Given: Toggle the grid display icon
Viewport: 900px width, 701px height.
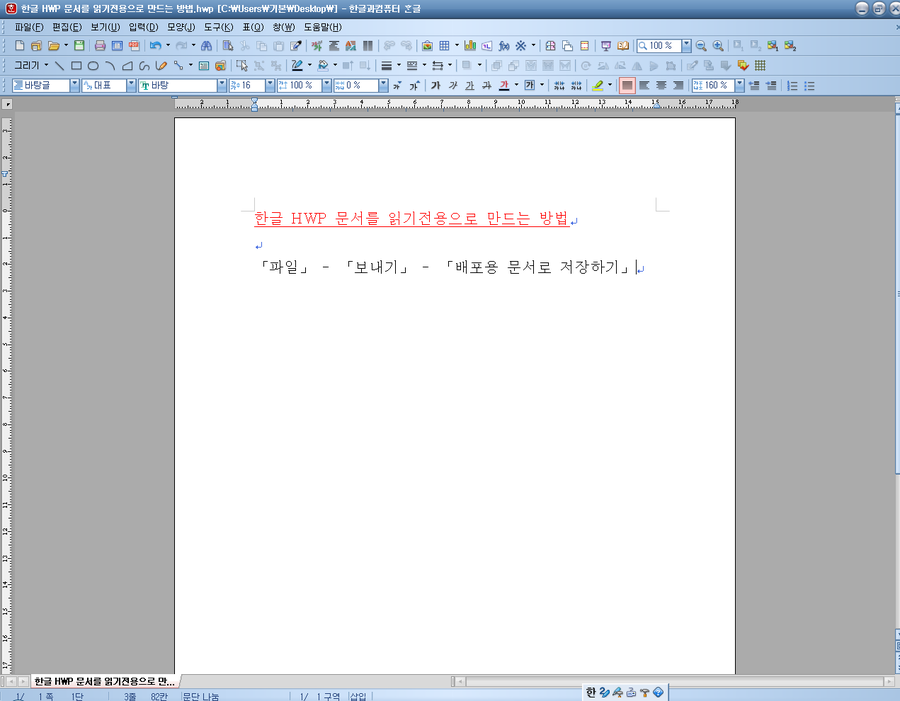Looking at the screenshot, I should (x=760, y=65).
